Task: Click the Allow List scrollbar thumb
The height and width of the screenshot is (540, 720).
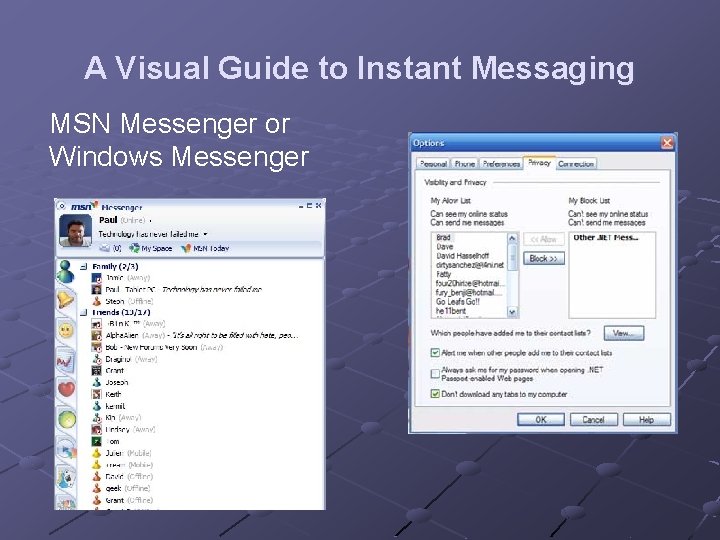Action: (x=512, y=256)
